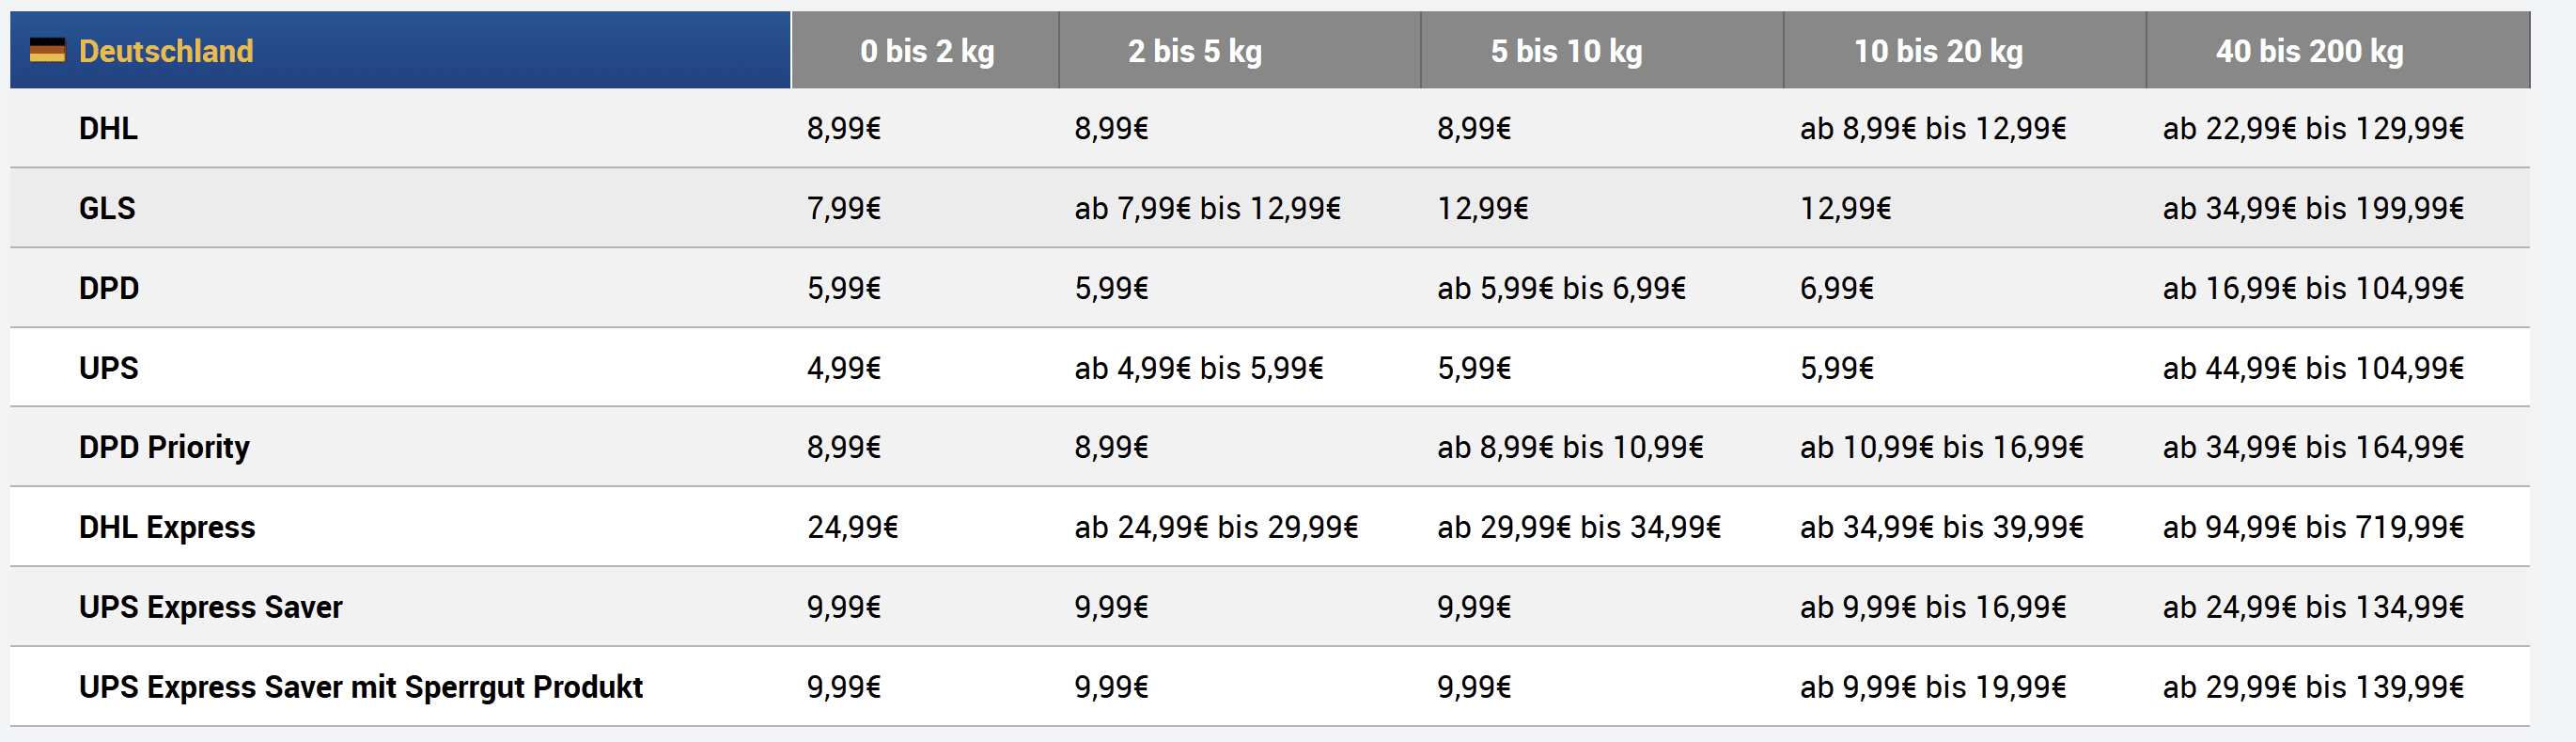2576x742 pixels.
Task: Click the UPS Express Saver row label
Action: coord(210,607)
